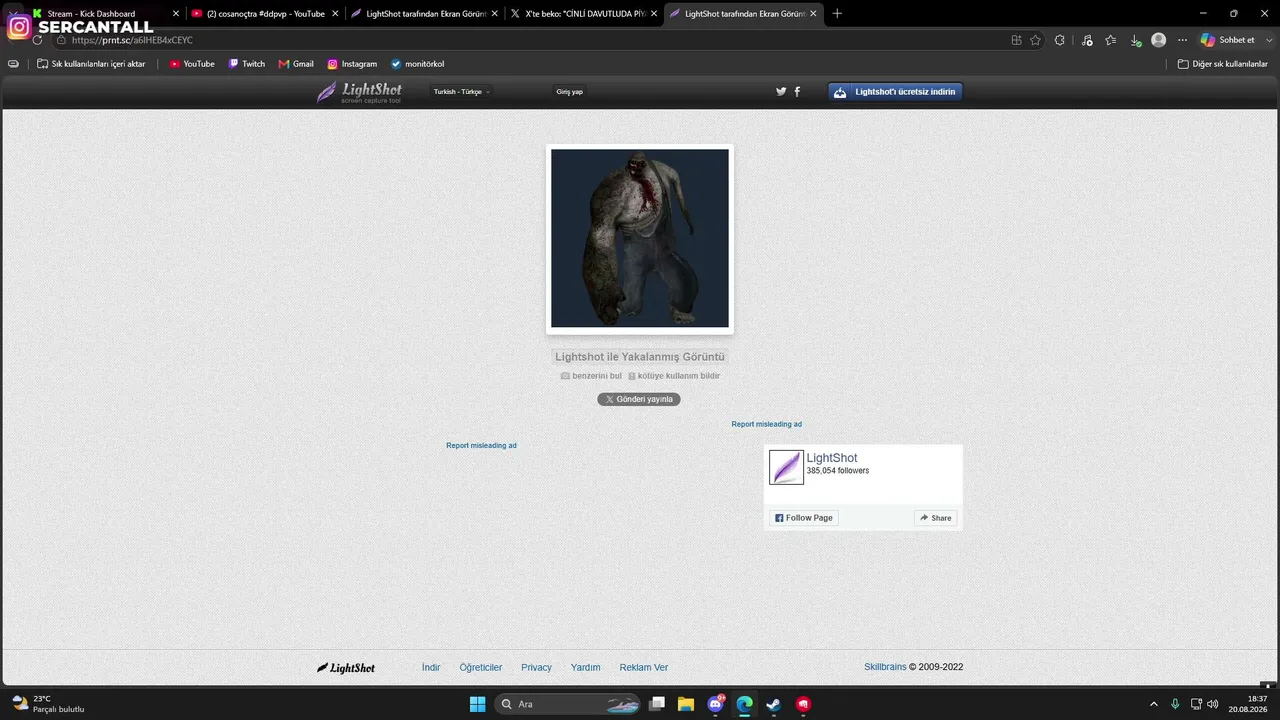Open the Gmail bookmark
The width and height of the screenshot is (1280, 720).
click(x=296, y=64)
